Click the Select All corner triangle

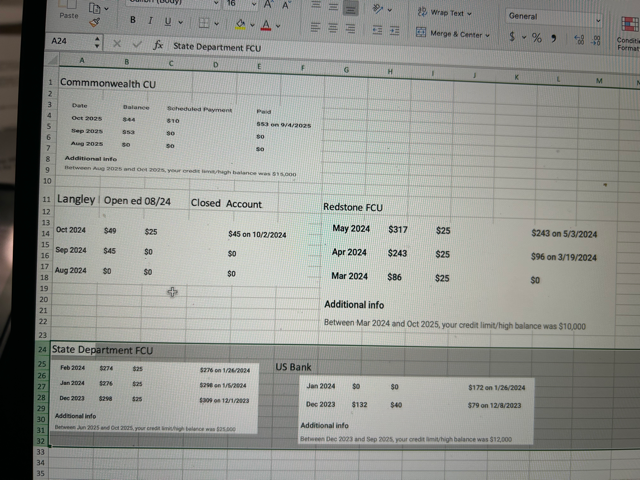[52, 60]
